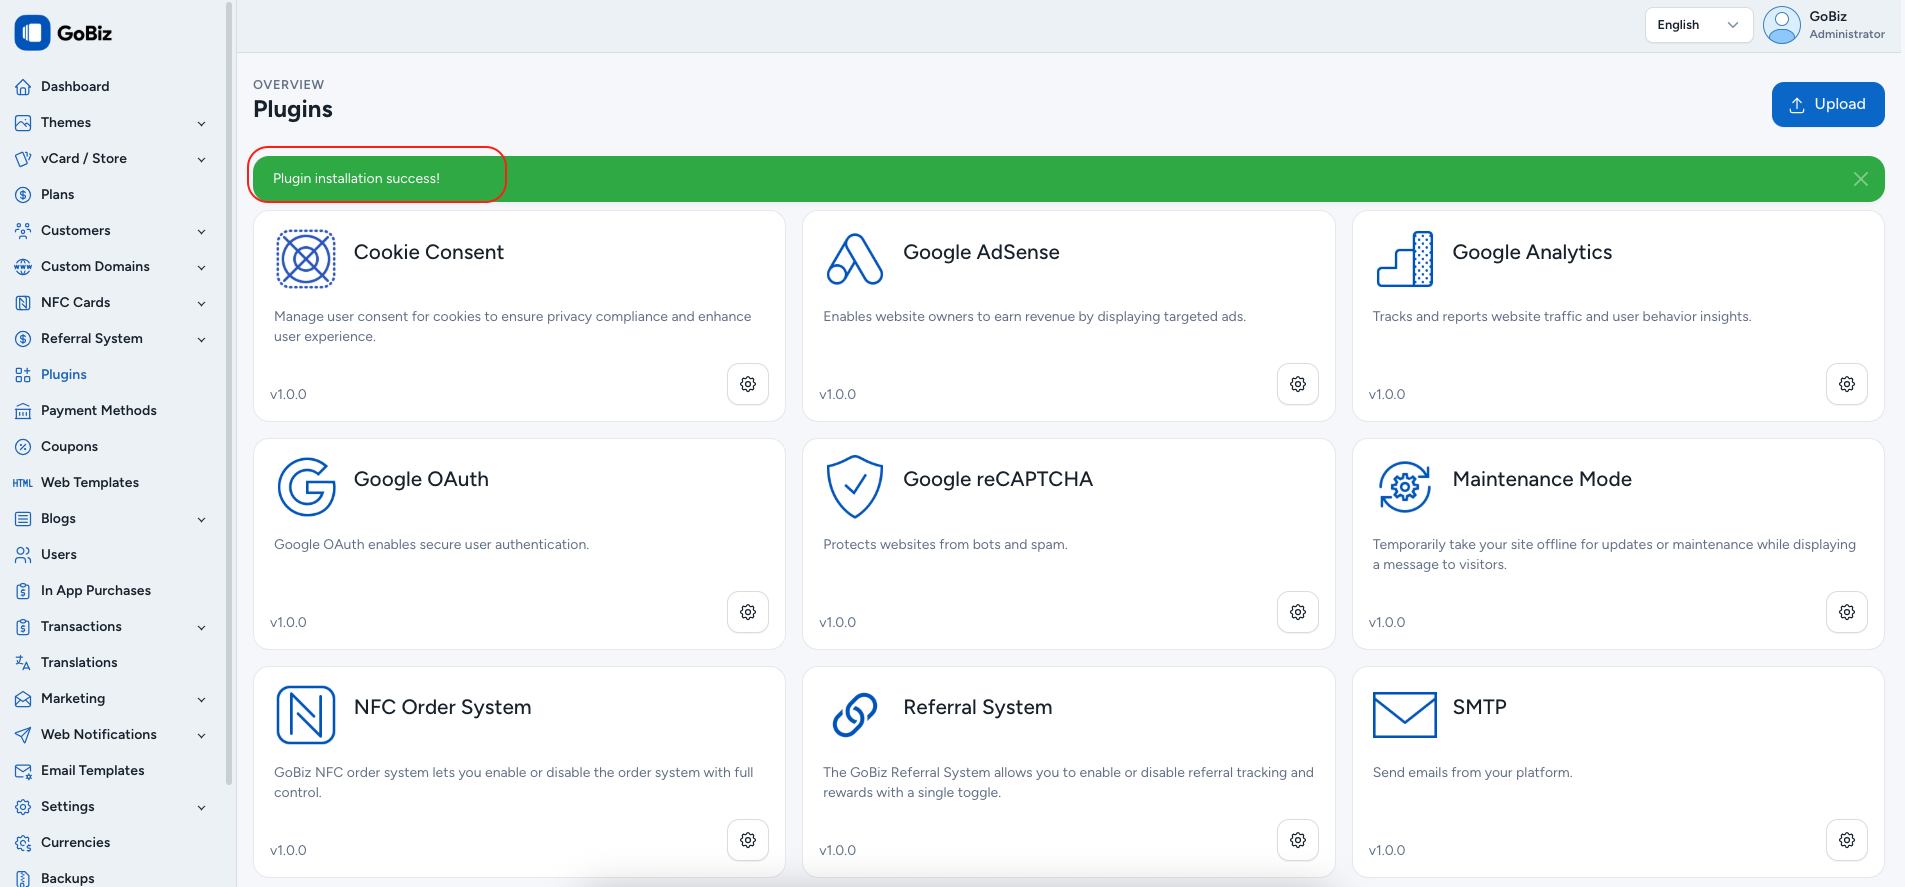This screenshot has width=1905, height=887.
Task: Click the administrator profile avatar
Action: pos(1781,25)
